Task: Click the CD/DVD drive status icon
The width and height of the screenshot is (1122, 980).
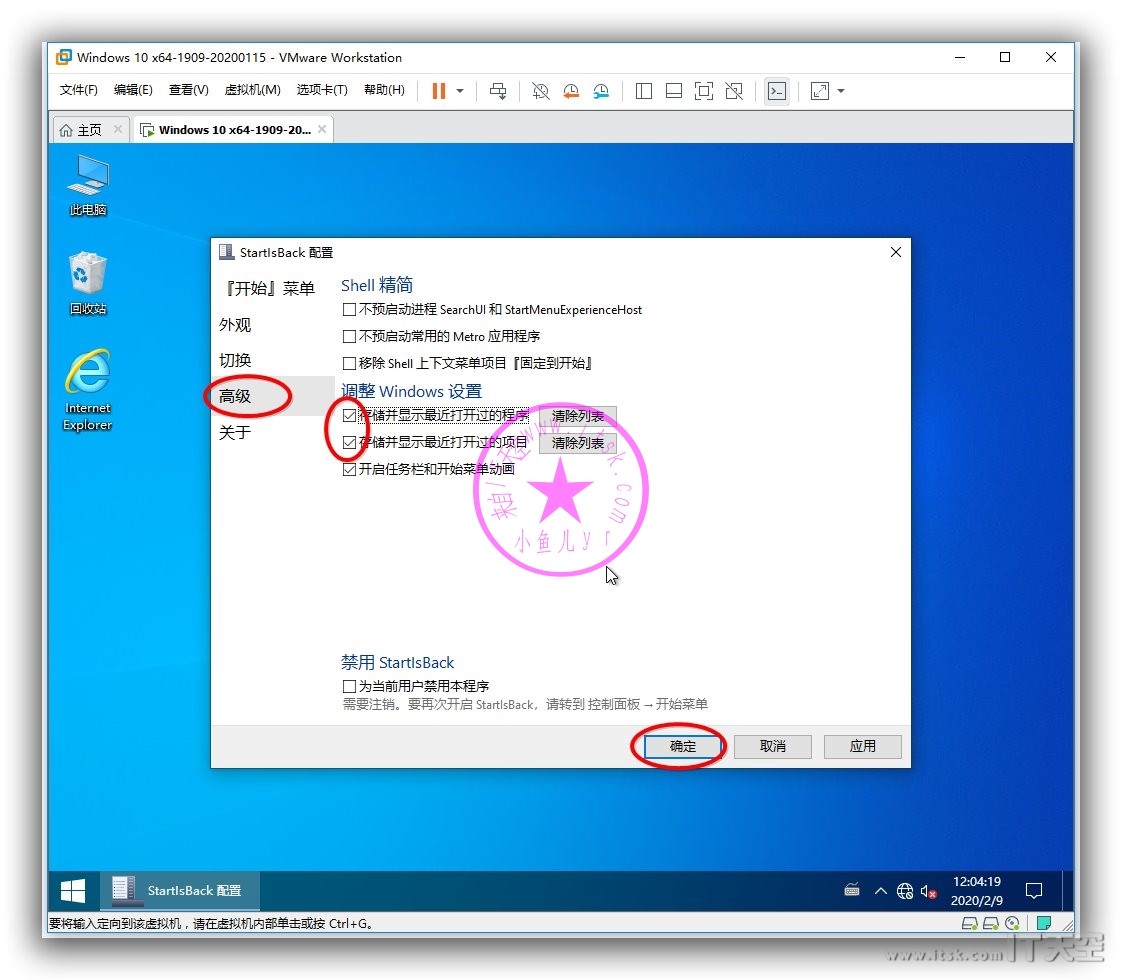Action: click(1013, 923)
